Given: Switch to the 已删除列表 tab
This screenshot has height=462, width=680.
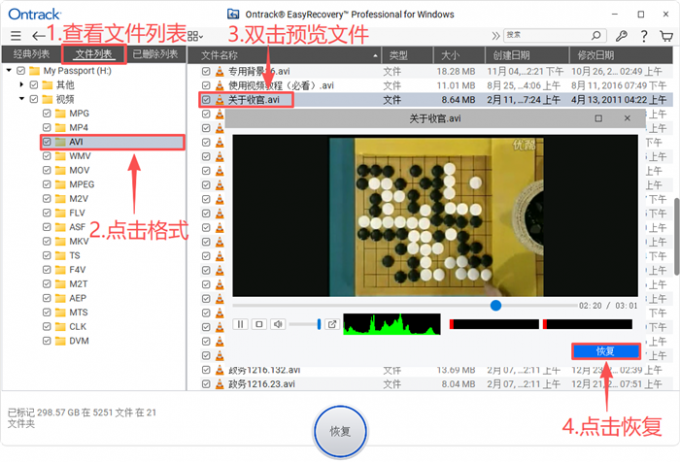Looking at the screenshot, I should 155,54.
